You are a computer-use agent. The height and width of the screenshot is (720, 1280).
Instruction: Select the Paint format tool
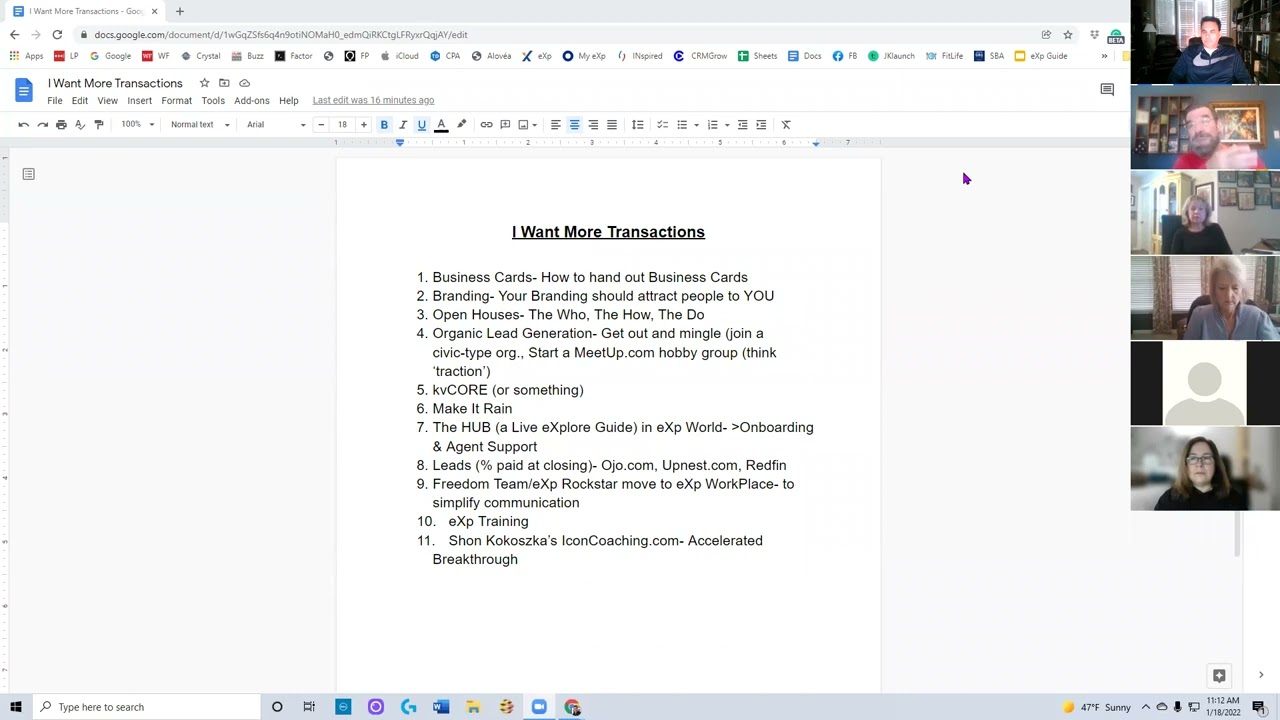(x=98, y=125)
